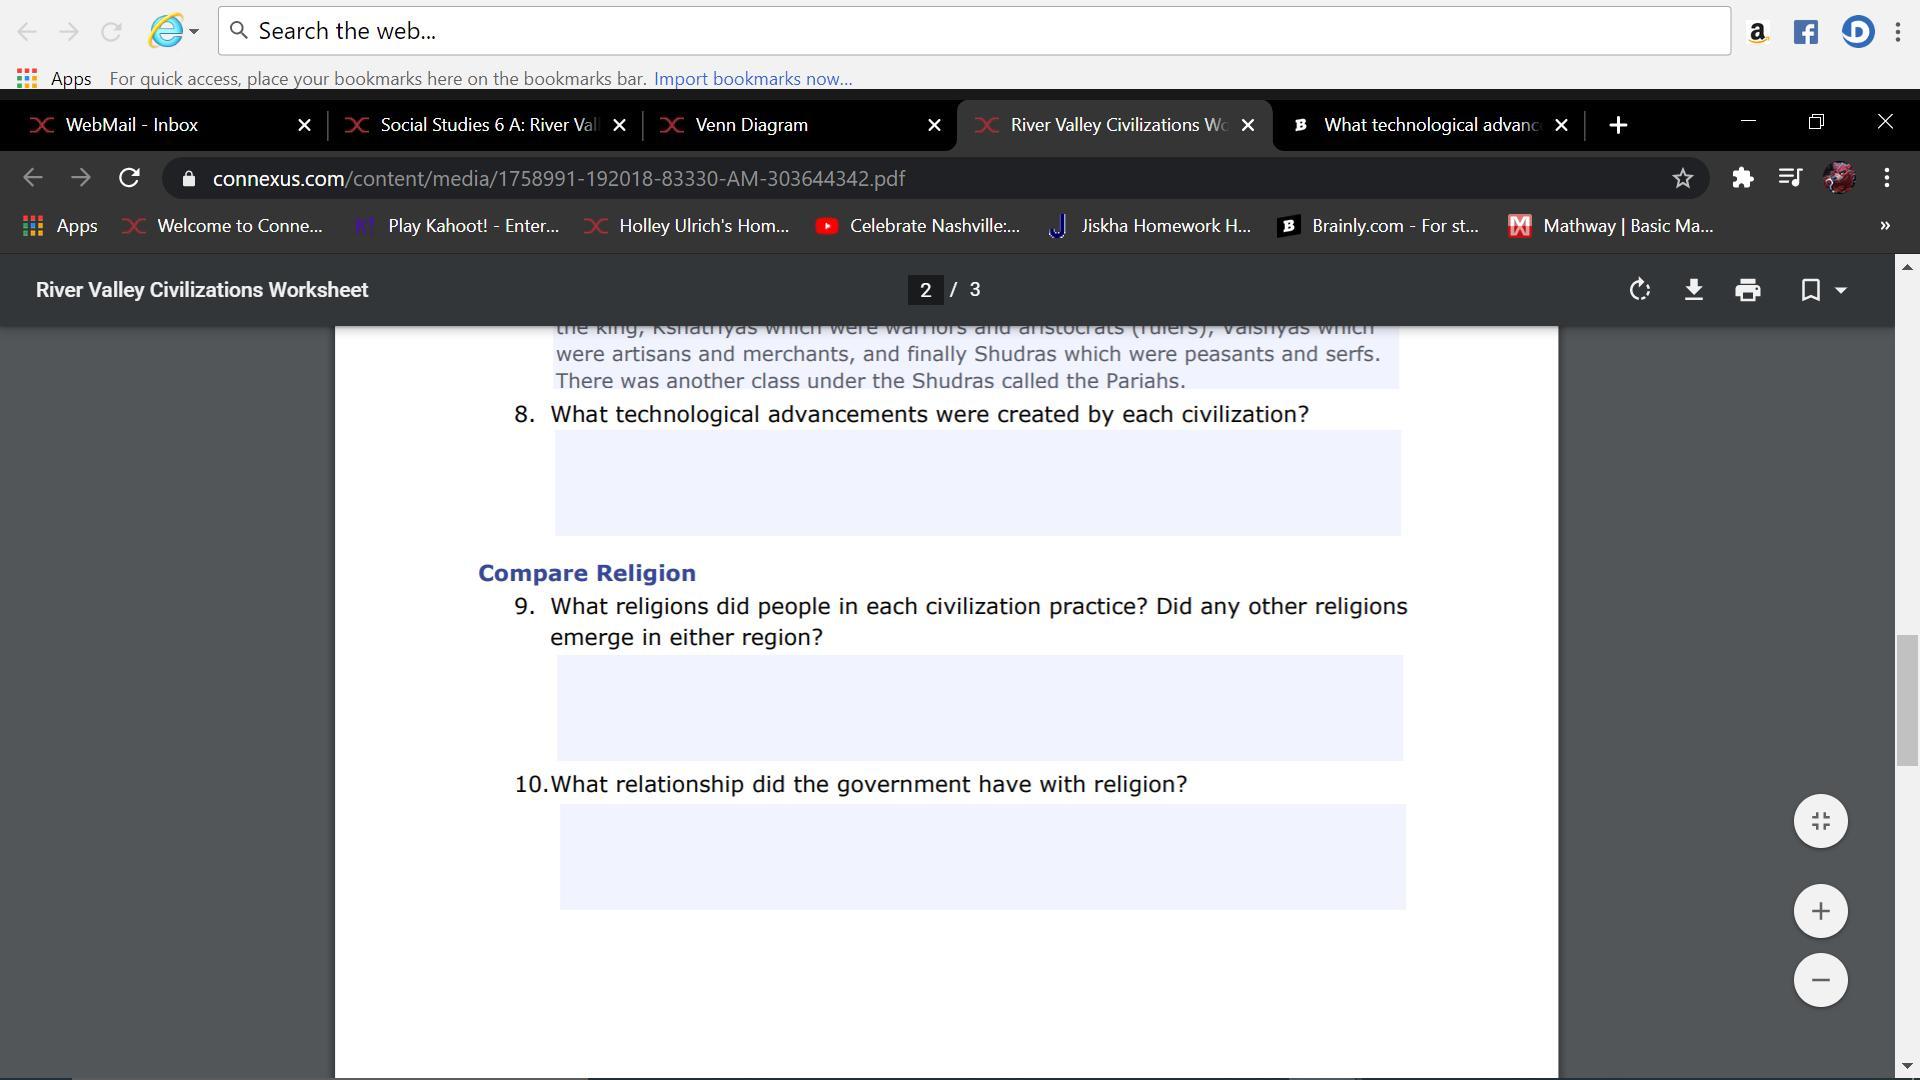Rotate the PDF page clockwise
Viewport: 1920px width, 1080px height.
[x=1639, y=290]
